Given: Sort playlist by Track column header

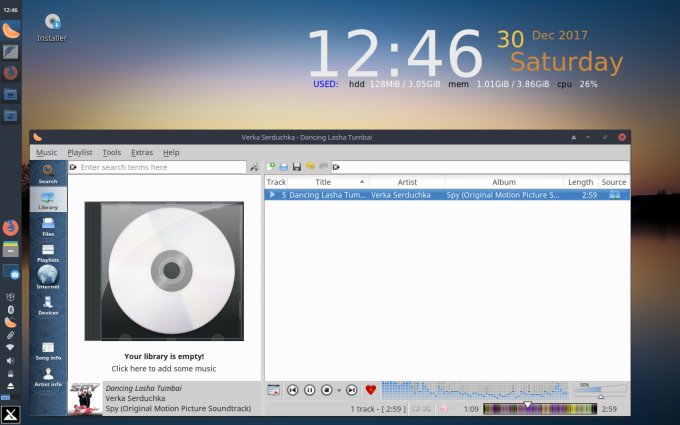Looking at the screenshot, I should 276,182.
